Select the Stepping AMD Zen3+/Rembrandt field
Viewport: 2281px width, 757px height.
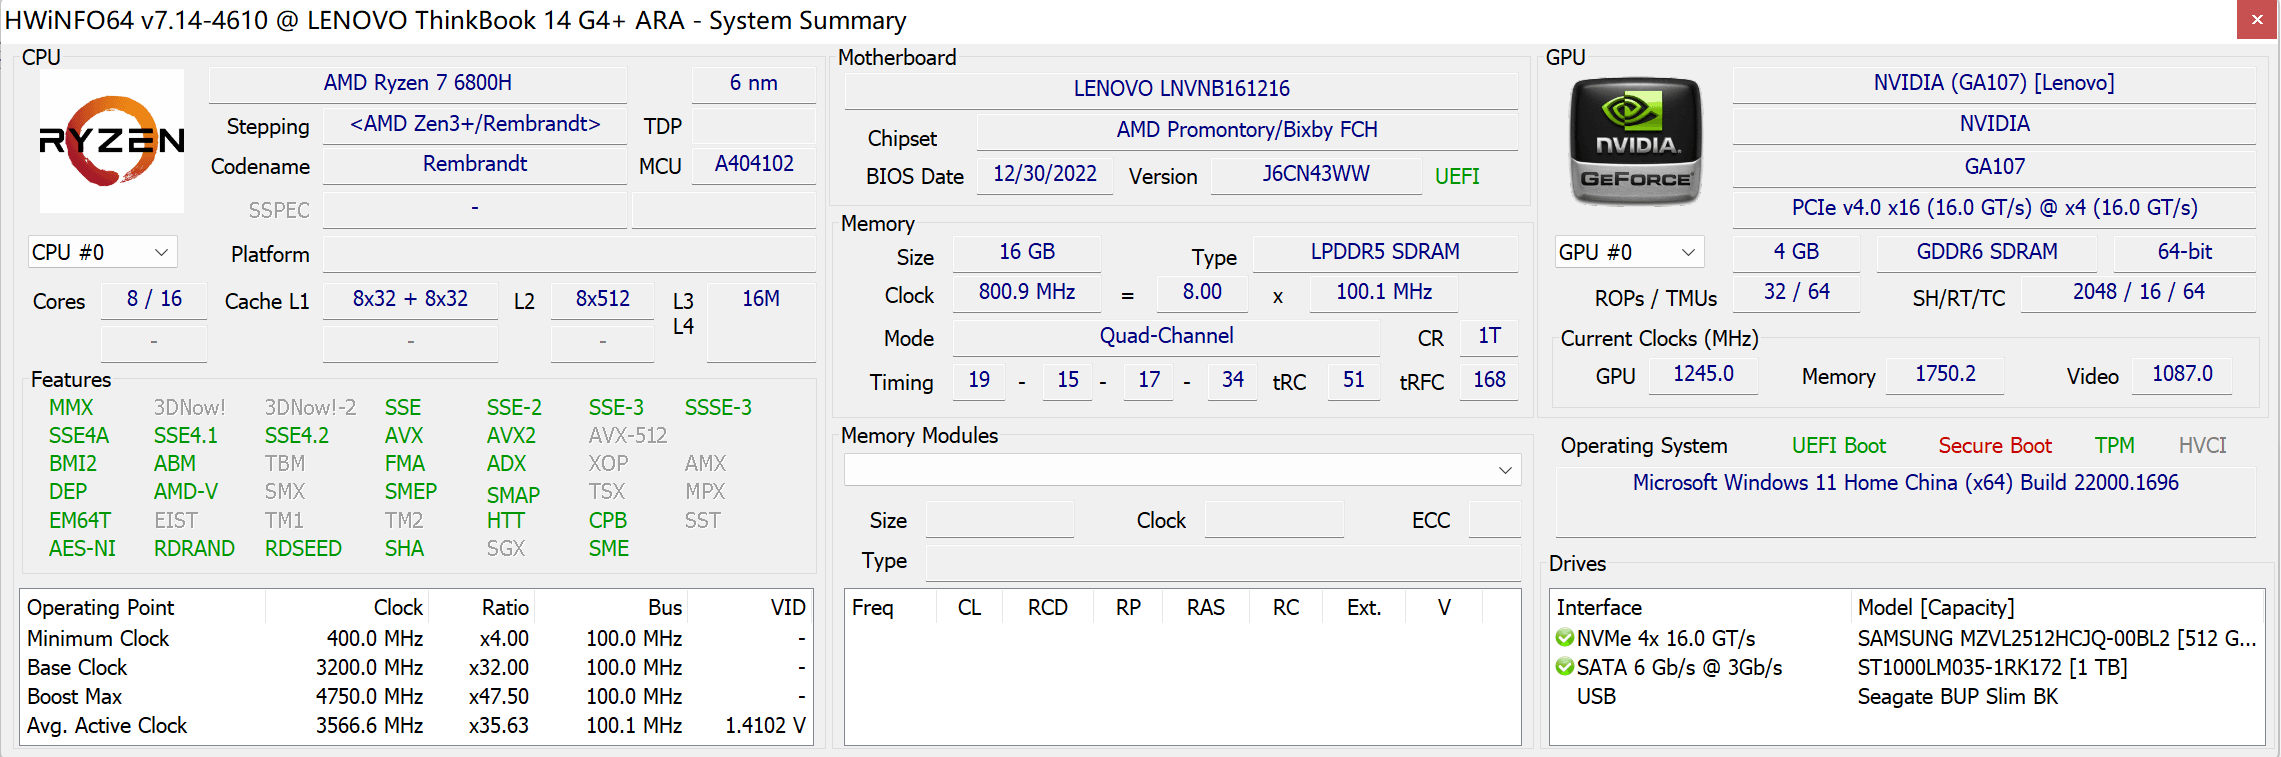(x=475, y=124)
